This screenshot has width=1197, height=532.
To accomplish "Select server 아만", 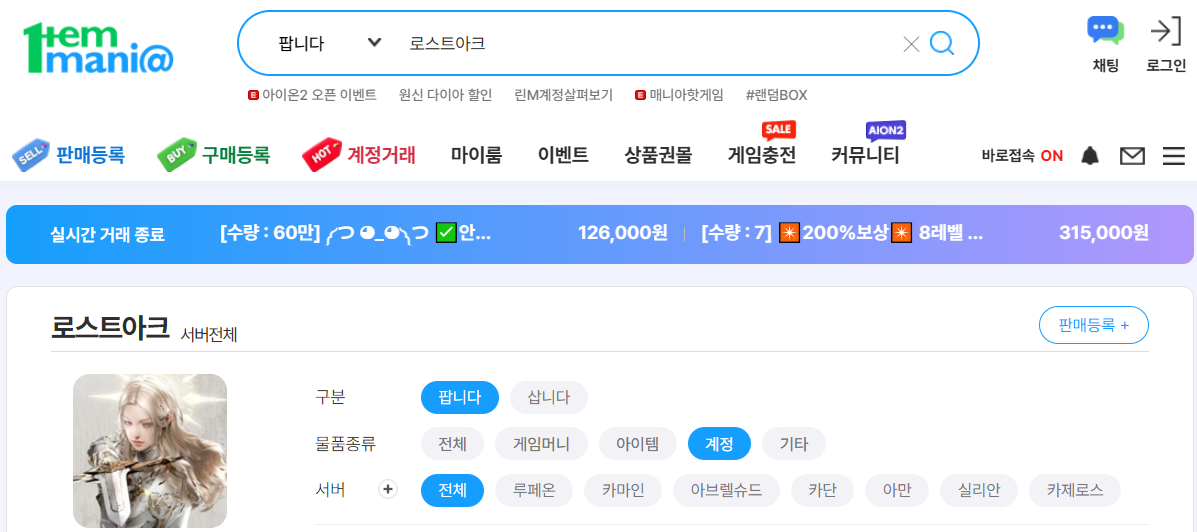I will (x=897, y=490).
